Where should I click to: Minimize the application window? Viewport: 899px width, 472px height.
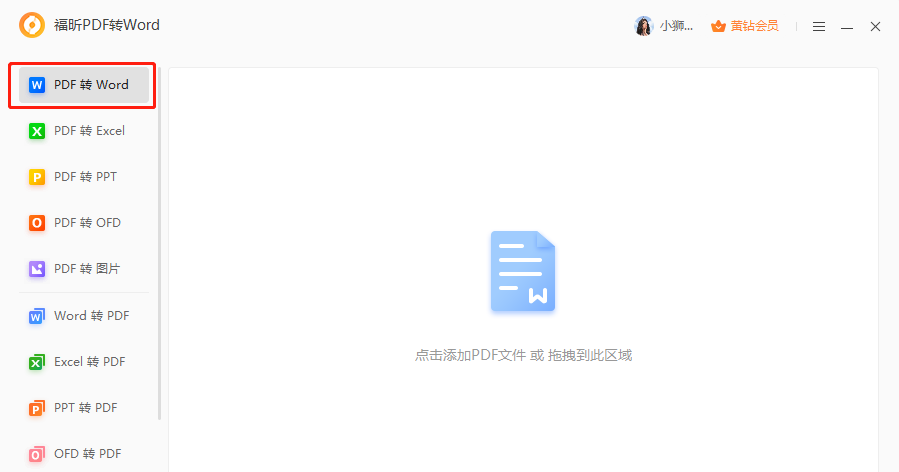[847, 27]
